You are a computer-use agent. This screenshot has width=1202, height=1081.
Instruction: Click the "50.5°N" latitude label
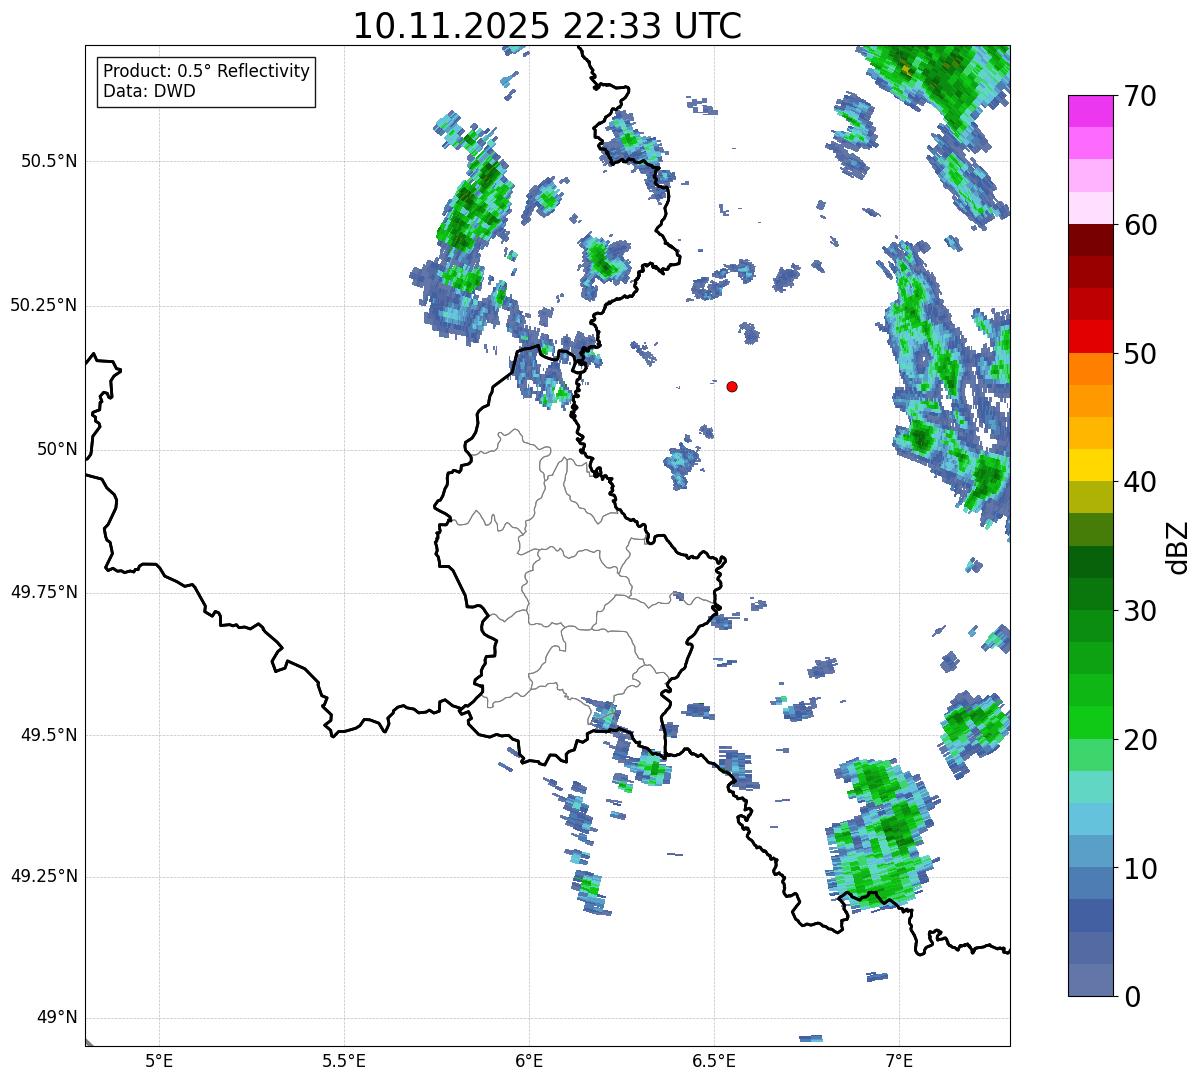49,161
